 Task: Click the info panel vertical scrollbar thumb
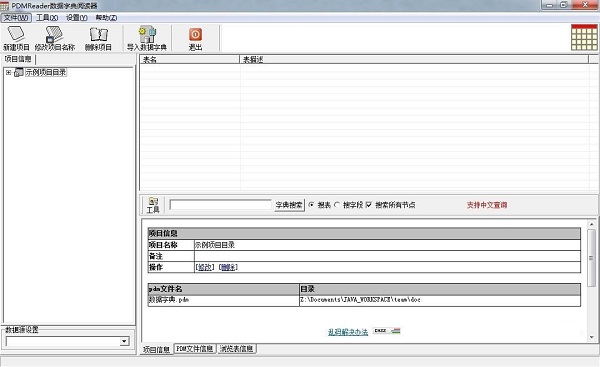coord(592,258)
